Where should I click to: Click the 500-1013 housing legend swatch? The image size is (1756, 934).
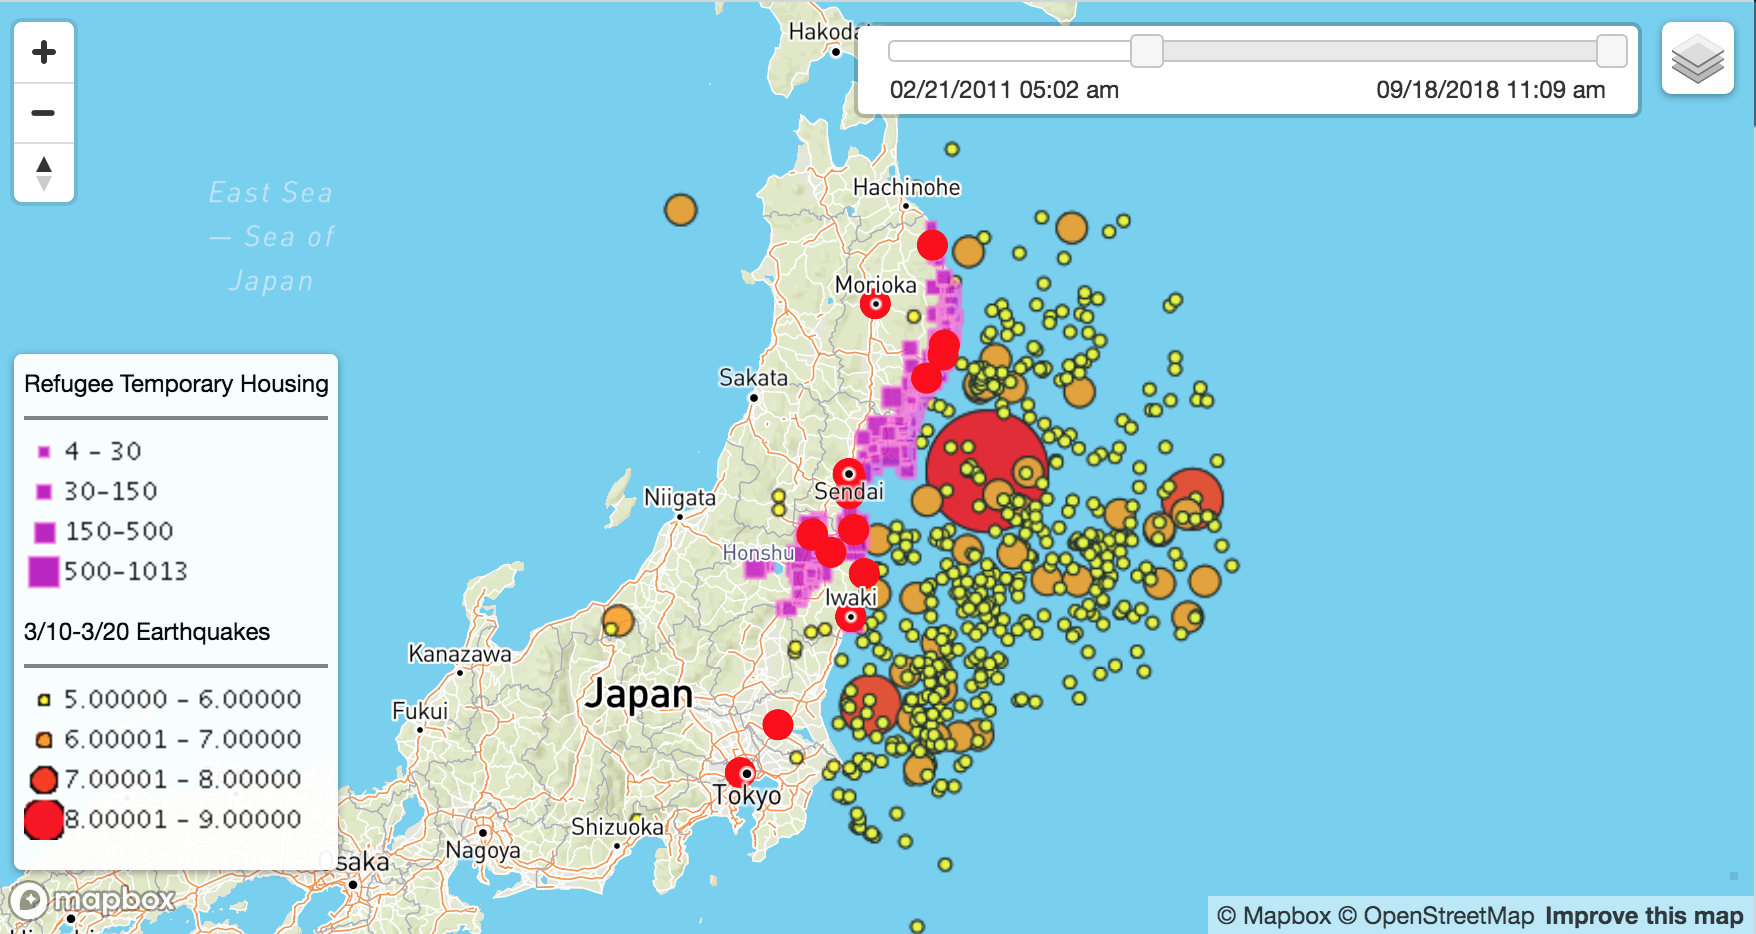[44, 571]
